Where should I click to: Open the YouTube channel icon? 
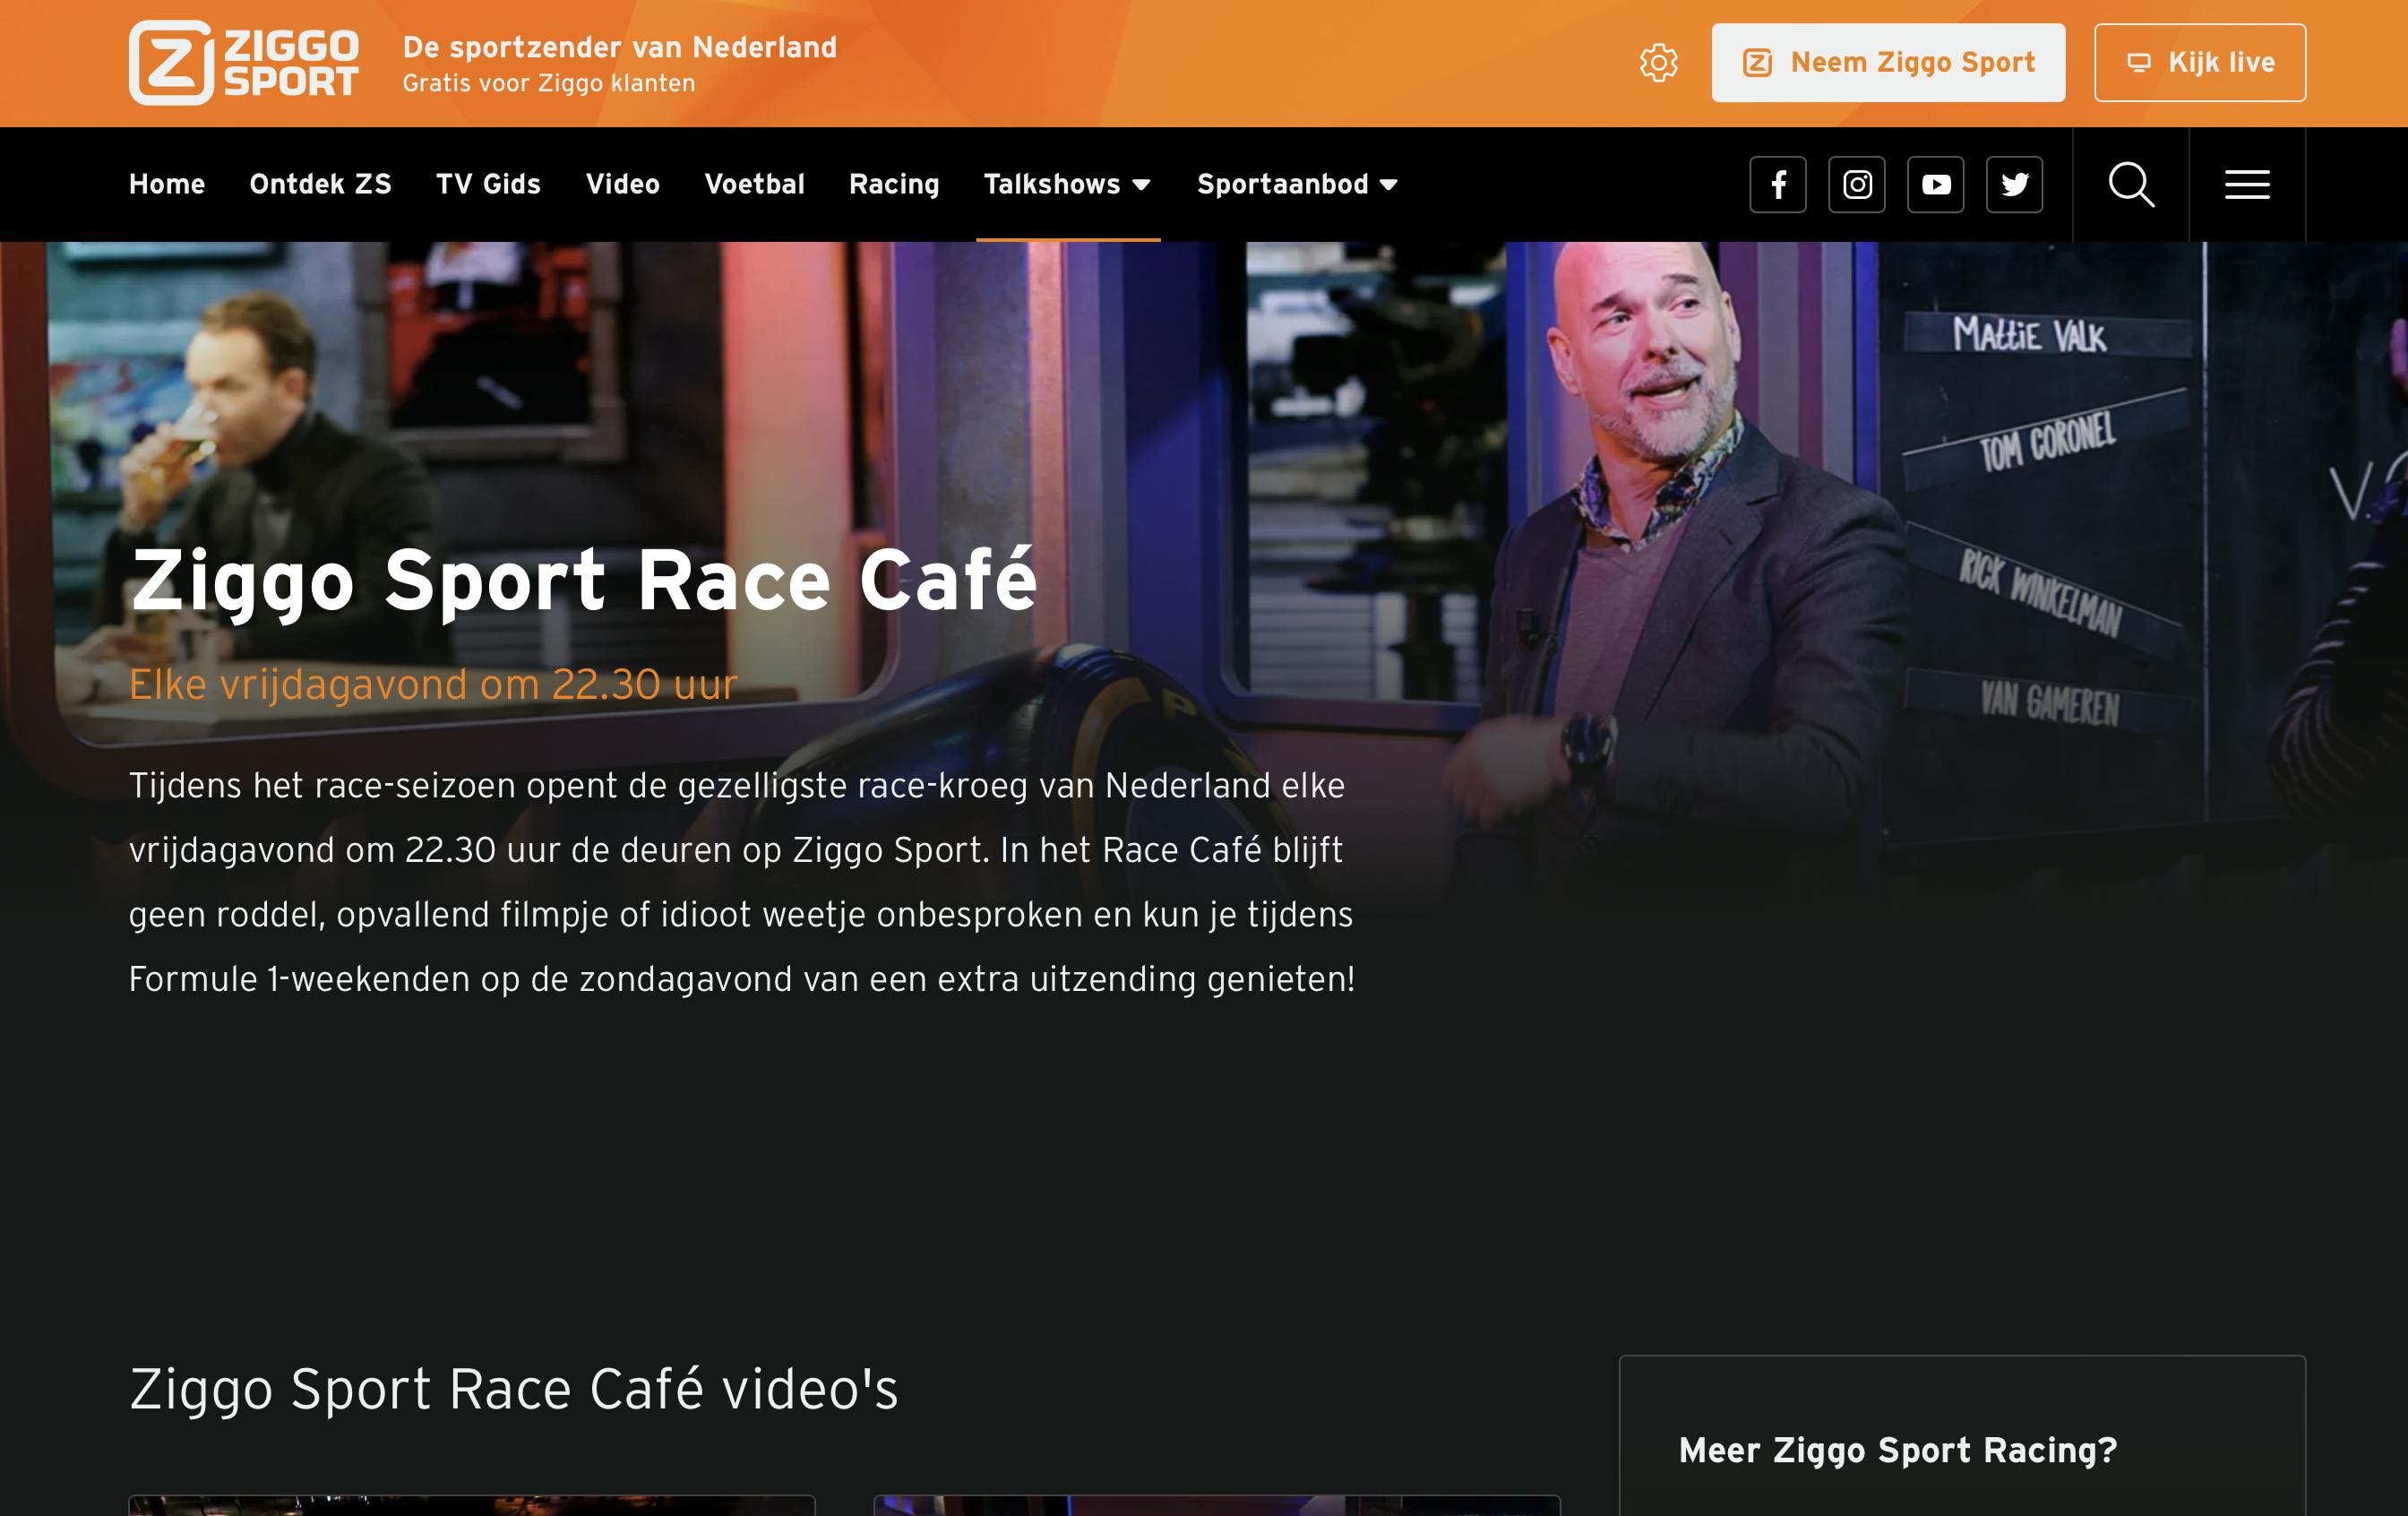pyautogui.click(x=1935, y=185)
